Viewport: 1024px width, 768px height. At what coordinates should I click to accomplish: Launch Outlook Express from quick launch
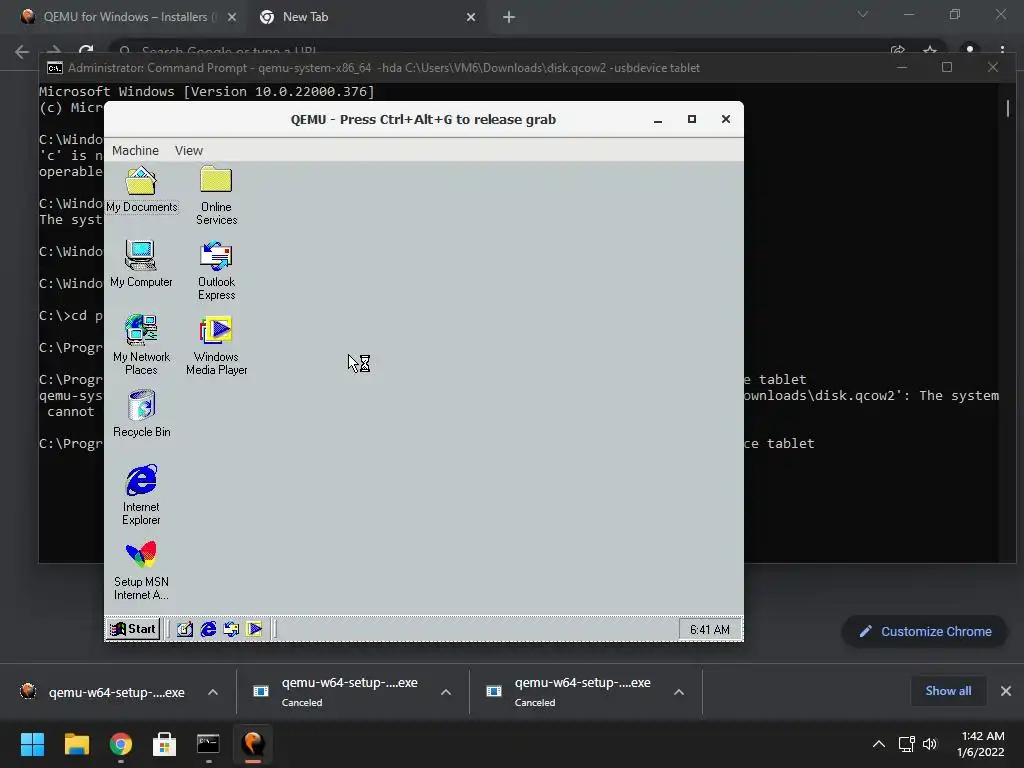231,629
